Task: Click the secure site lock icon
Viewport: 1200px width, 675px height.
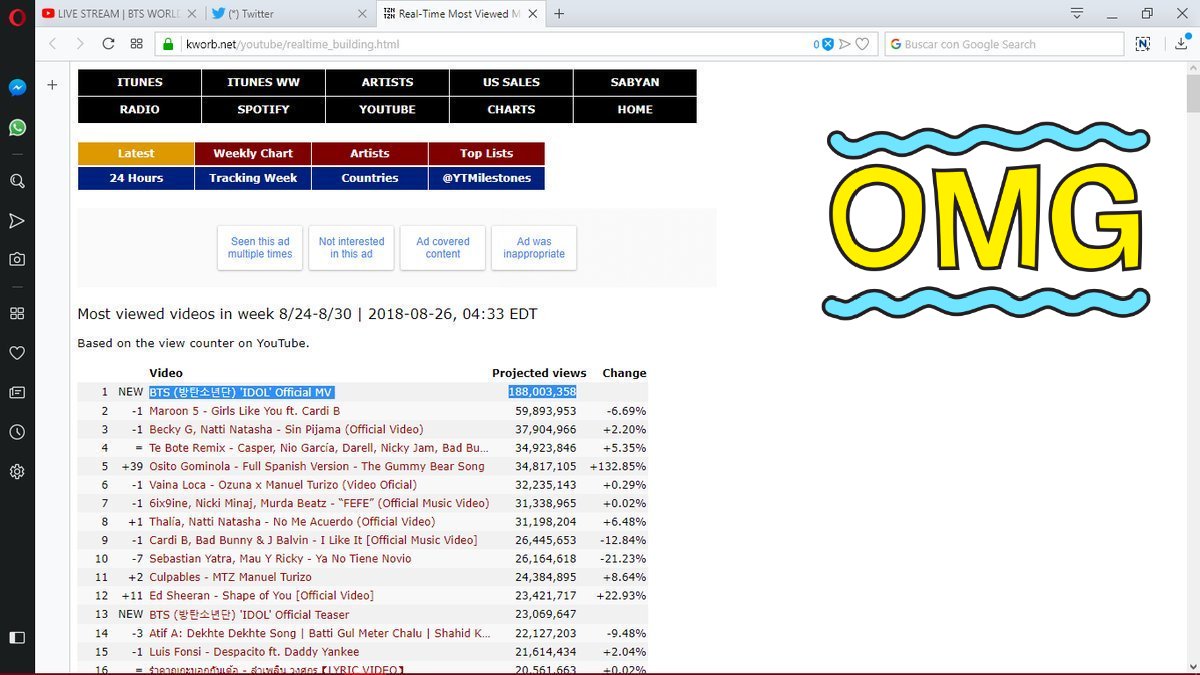Action: [168, 44]
